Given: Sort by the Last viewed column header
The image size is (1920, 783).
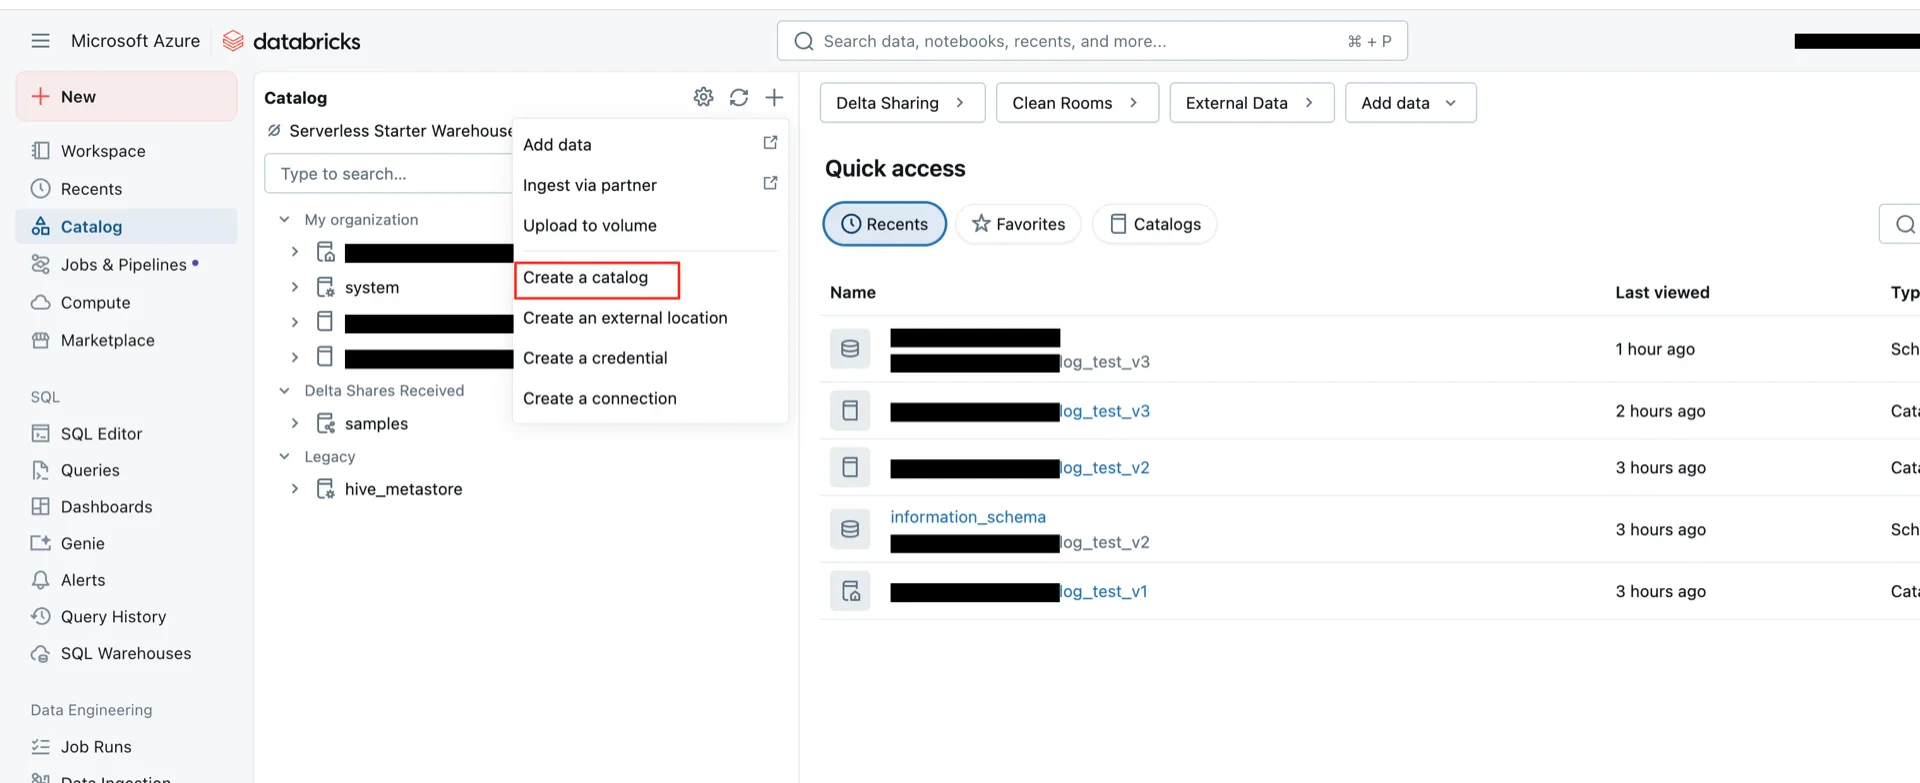Looking at the screenshot, I should pos(1662,292).
